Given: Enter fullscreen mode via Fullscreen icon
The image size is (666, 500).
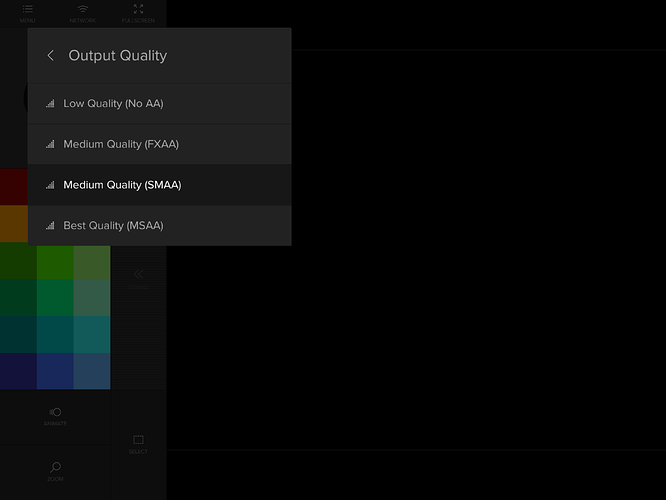Looking at the screenshot, I should tap(138, 12).
